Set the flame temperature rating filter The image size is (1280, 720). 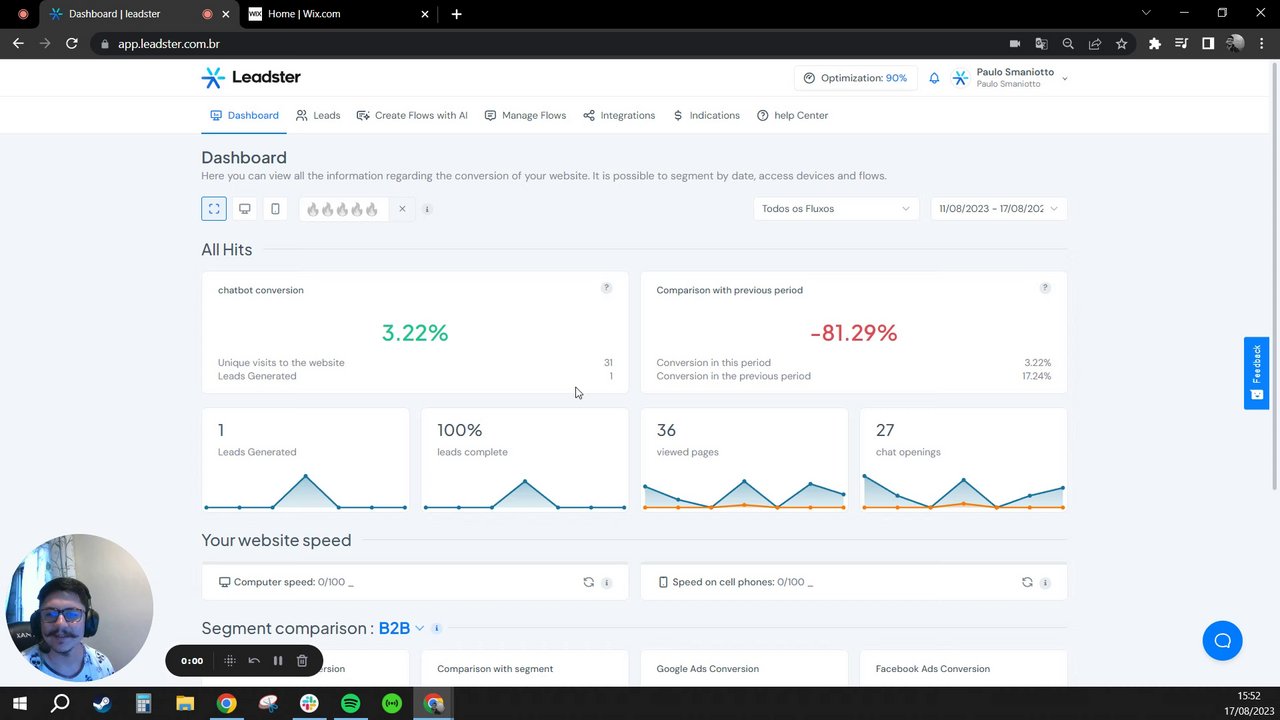click(342, 209)
